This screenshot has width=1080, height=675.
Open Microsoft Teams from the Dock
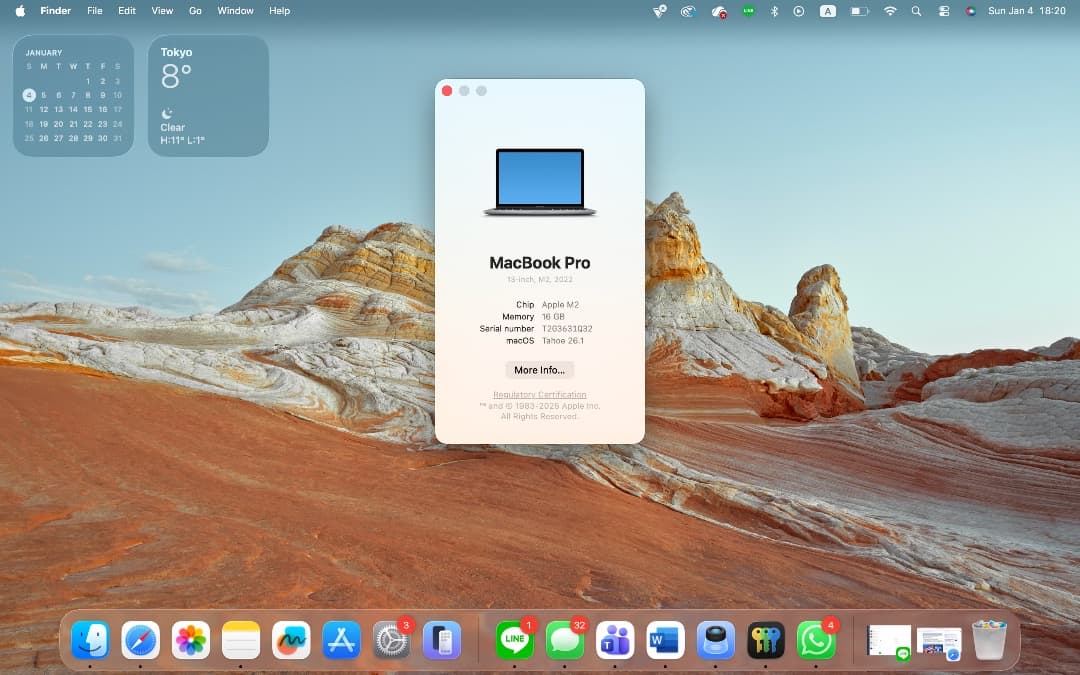[615, 640]
